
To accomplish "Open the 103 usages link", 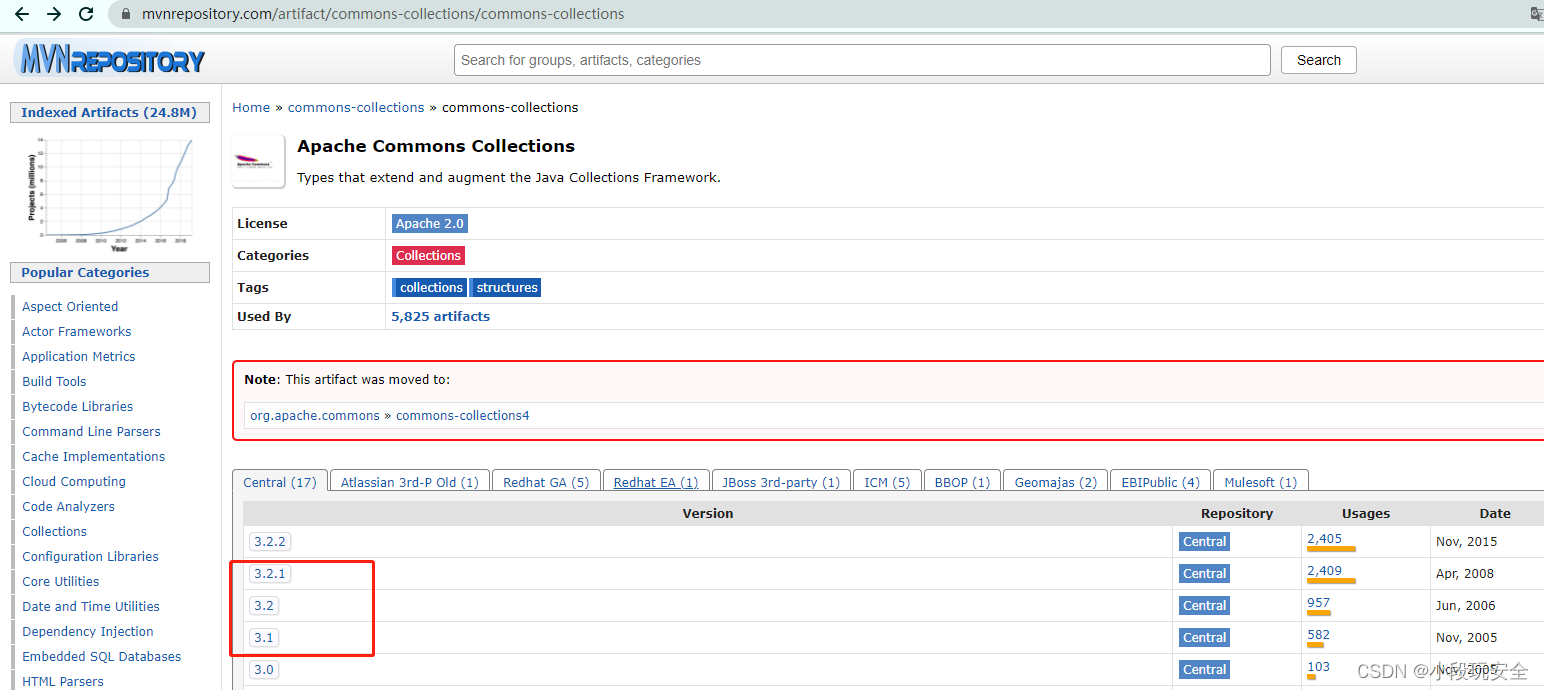I will tap(1318, 666).
